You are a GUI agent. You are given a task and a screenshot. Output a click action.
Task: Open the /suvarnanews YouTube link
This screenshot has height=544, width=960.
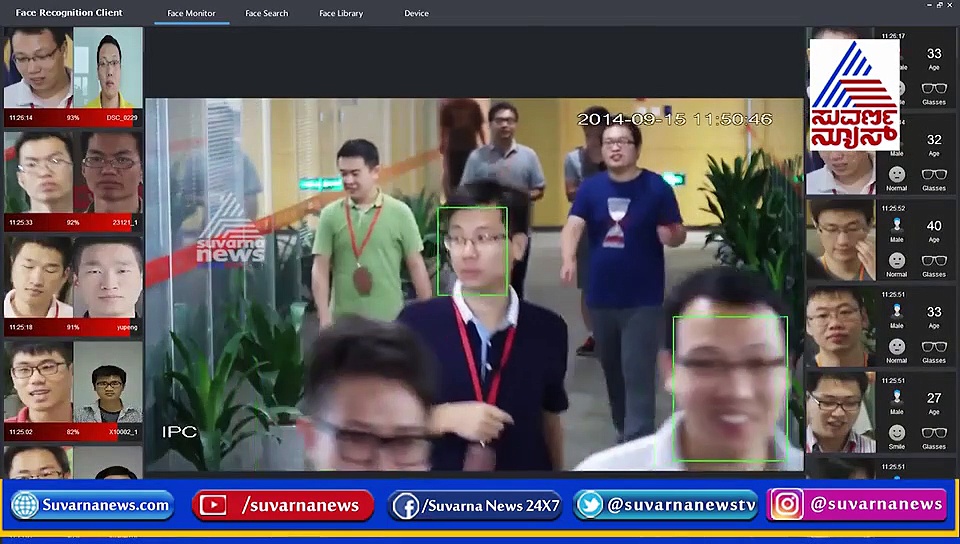pos(300,505)
